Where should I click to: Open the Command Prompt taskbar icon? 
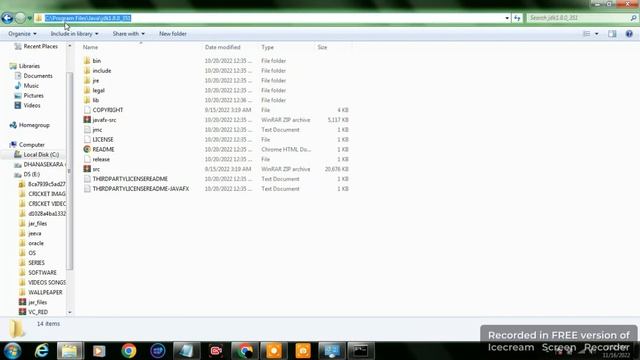point(360,351)
